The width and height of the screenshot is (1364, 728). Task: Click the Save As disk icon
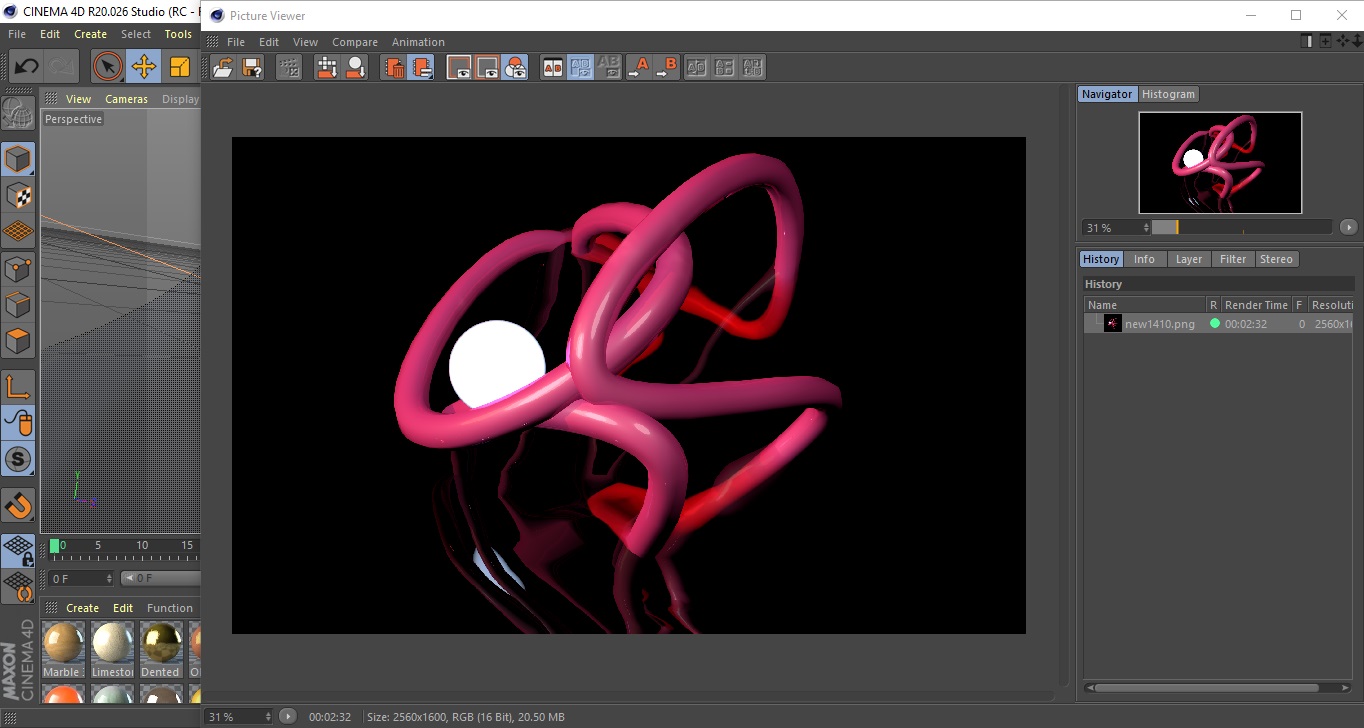point(252,68)
